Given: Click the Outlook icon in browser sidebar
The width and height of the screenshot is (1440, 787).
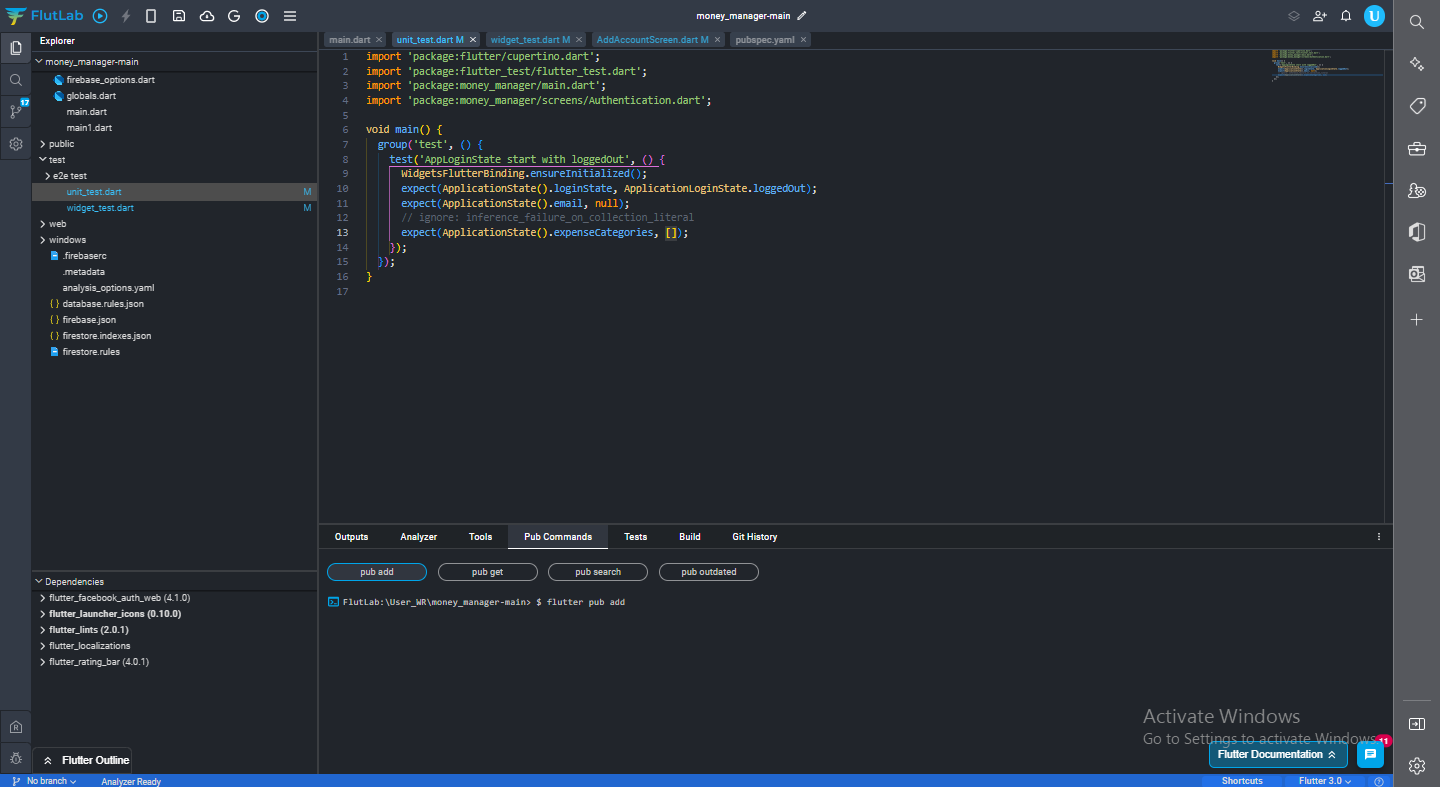Looking at the screenshot, I should 1417,274.
